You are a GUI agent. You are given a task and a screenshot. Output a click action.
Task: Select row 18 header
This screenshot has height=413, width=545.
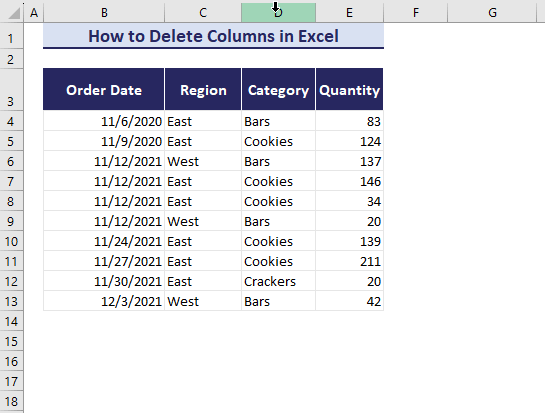(11, 401)
